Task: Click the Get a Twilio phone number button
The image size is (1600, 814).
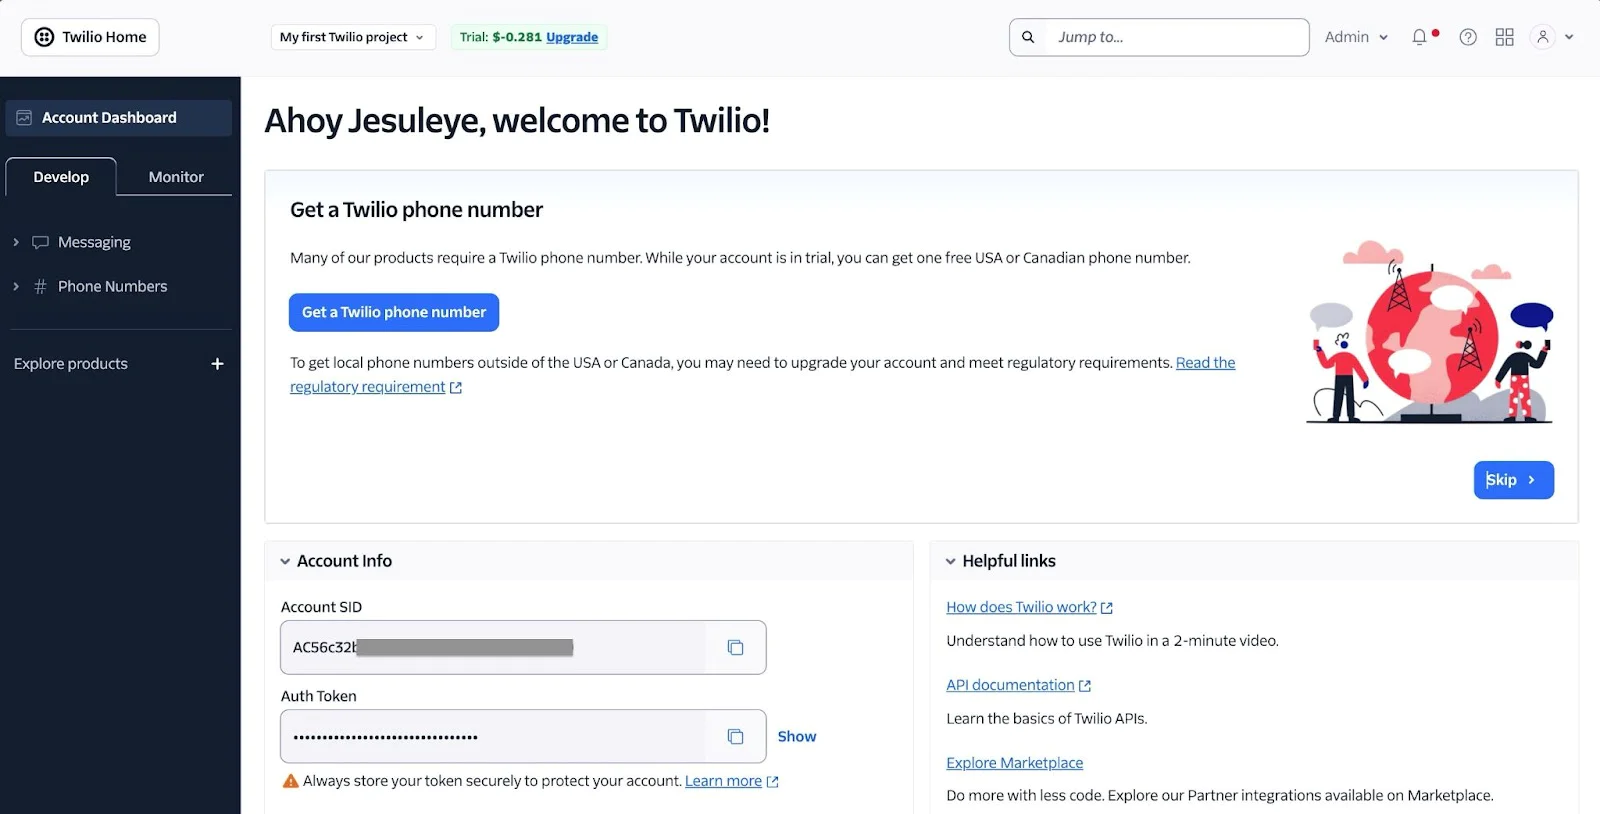Action: point(393,312)
